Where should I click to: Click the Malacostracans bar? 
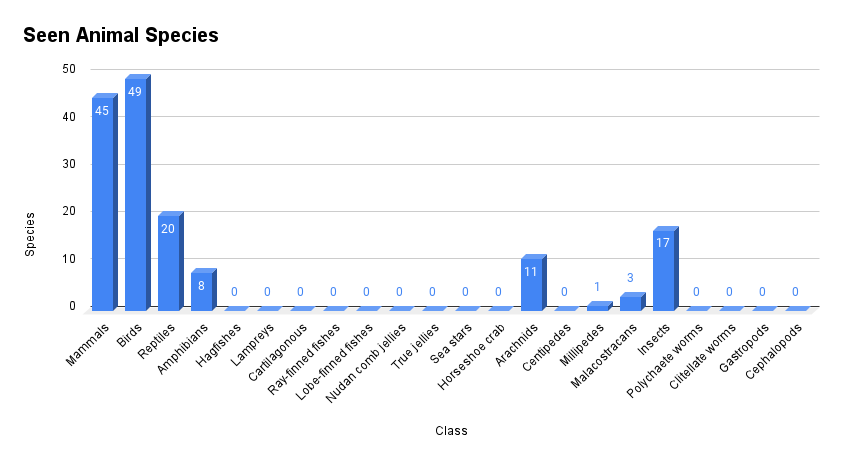[x=630, y=302]
